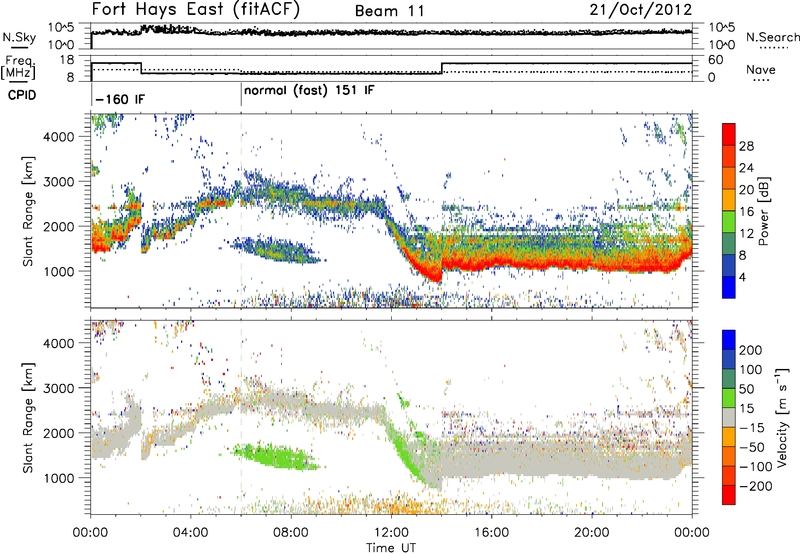Click the '60' tick on Nave axis
Image resolution: width=800 pixels, height=554 pixels.
[715, 60]
